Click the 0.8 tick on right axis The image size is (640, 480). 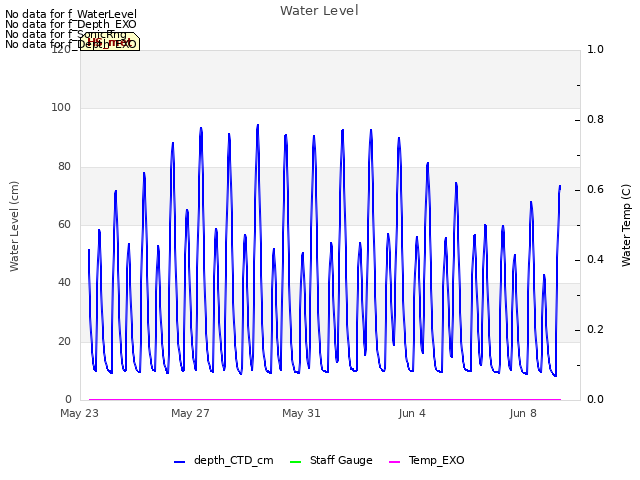pyautogui.click(x=595, y=120)
